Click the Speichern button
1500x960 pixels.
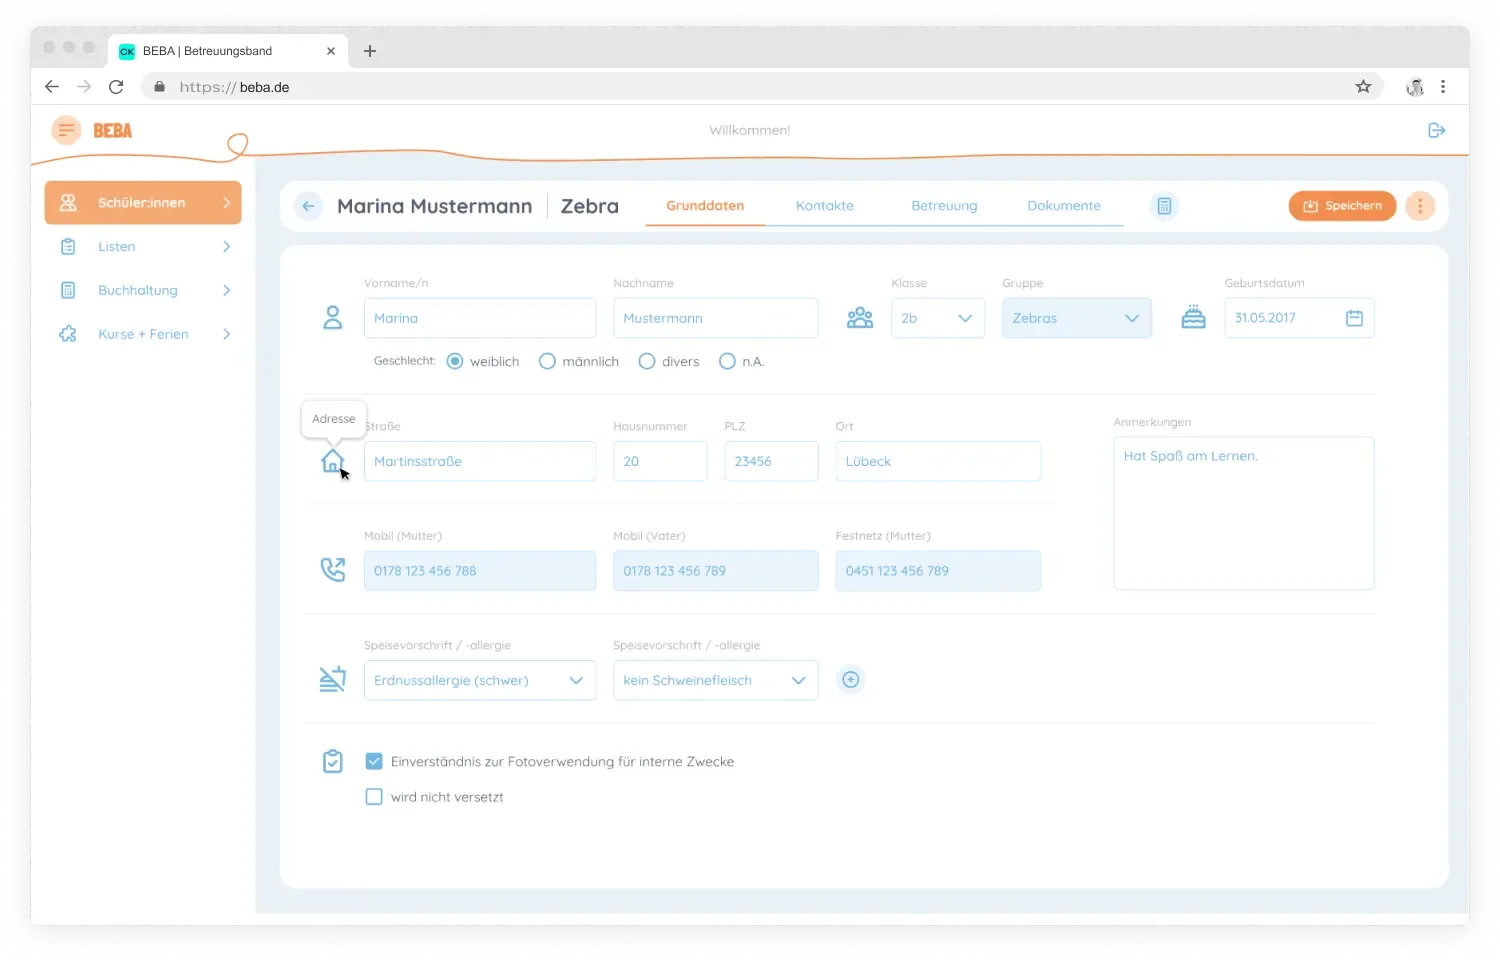[x=1342, y=206]
